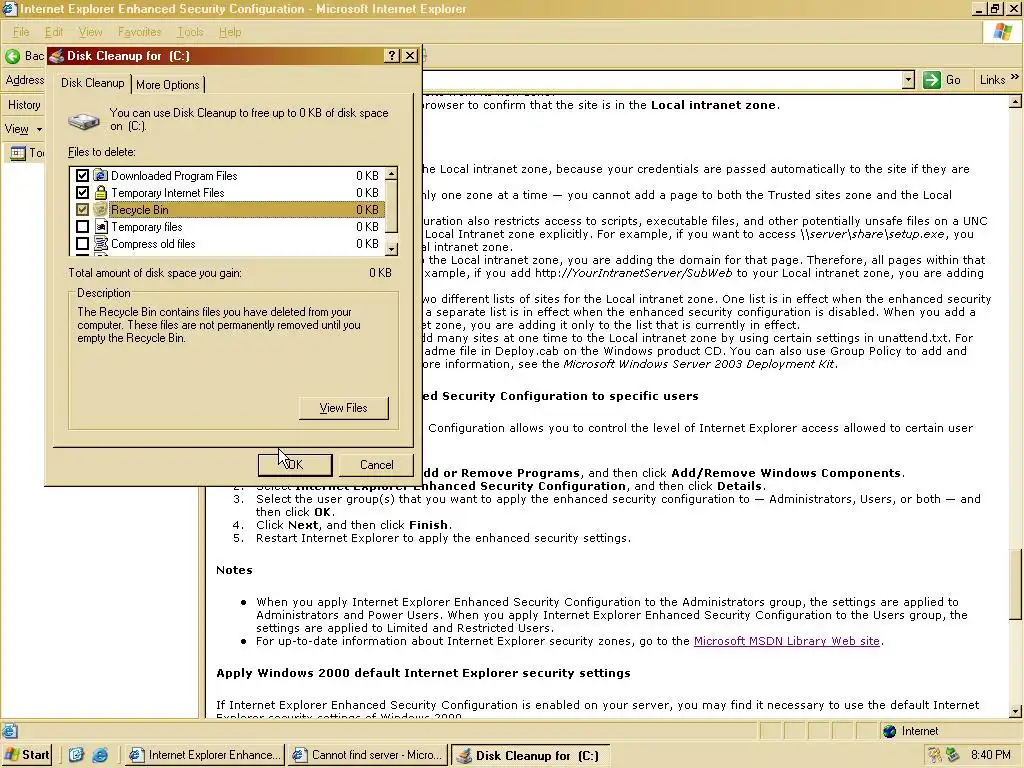Image resolution: width=1024 pixels, height=768 pixels.
Task: Expand the address bar dropdown arrow
Action: [x=908, y=80]
